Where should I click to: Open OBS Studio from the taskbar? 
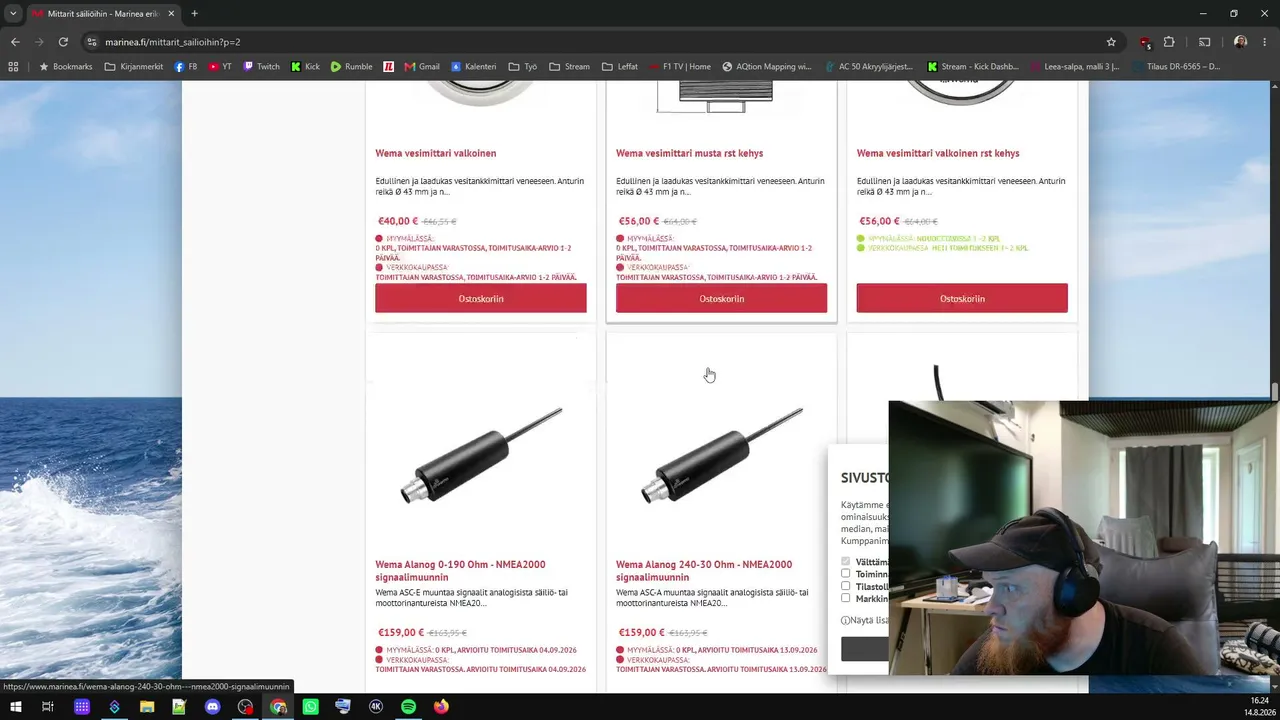pyautogui.click(x=245, y=707)
